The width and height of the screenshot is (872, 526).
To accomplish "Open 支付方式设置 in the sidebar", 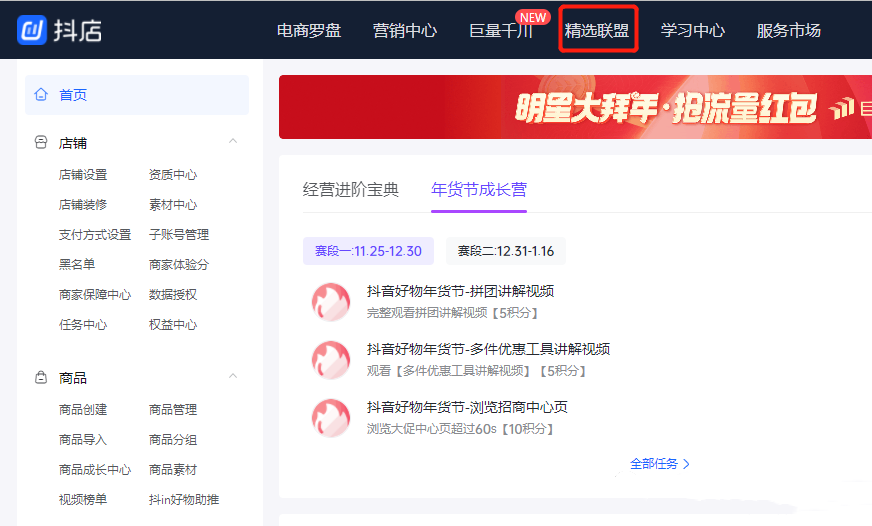I will (95, 235).
